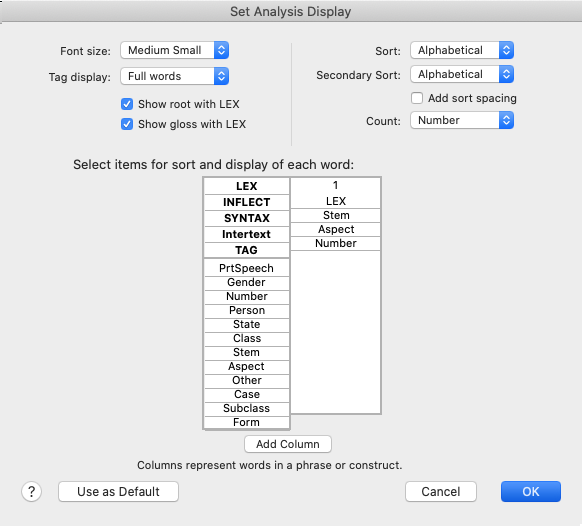
Task: Open the Font size dropdown
Action: pyautogui.click(x=174, y=50)
